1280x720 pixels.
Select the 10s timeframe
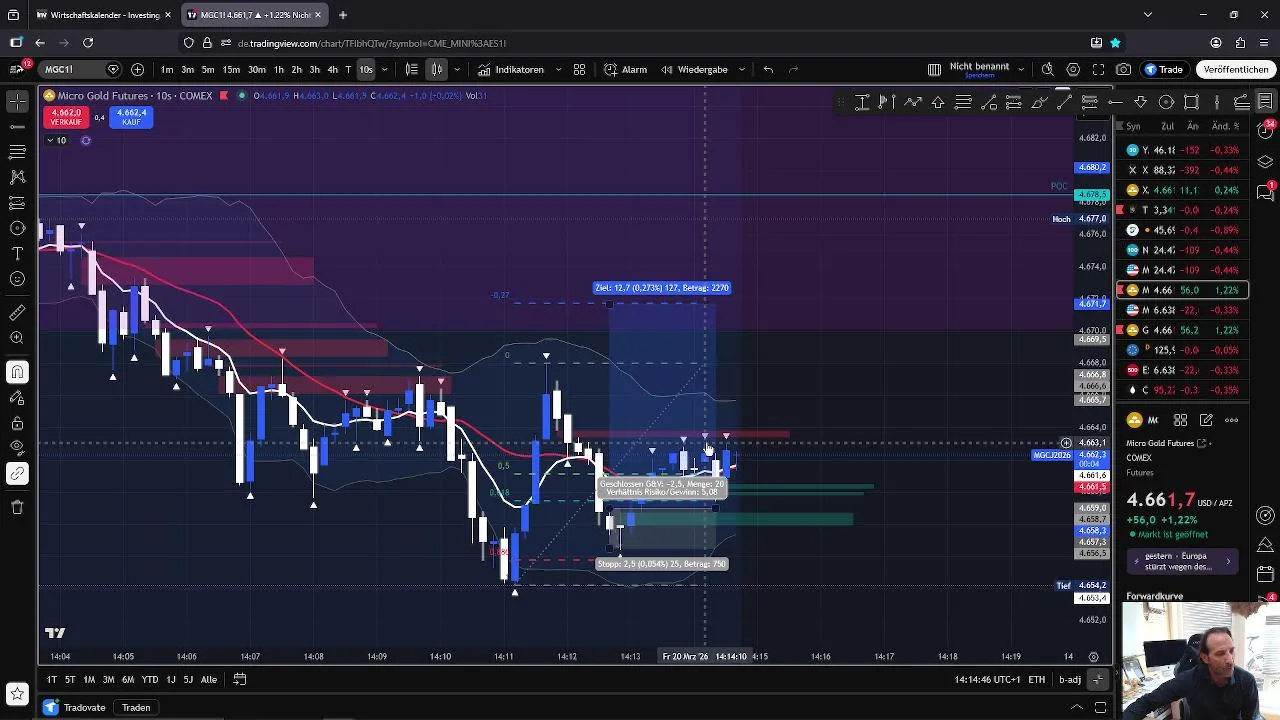point(366,69)
